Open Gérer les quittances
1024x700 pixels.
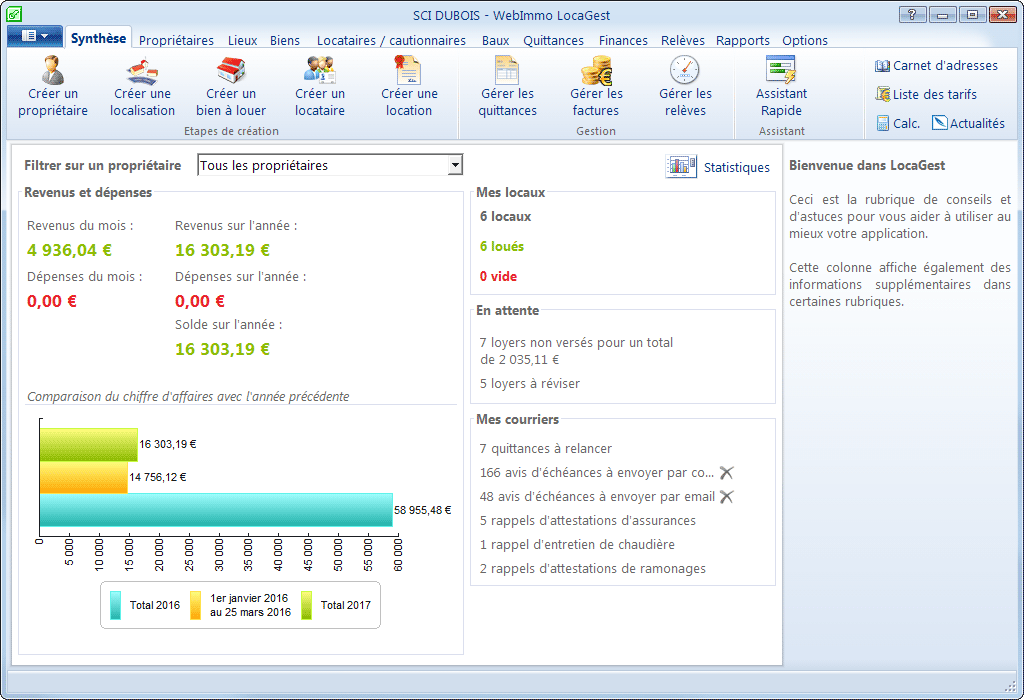click(x=507, y=72)
